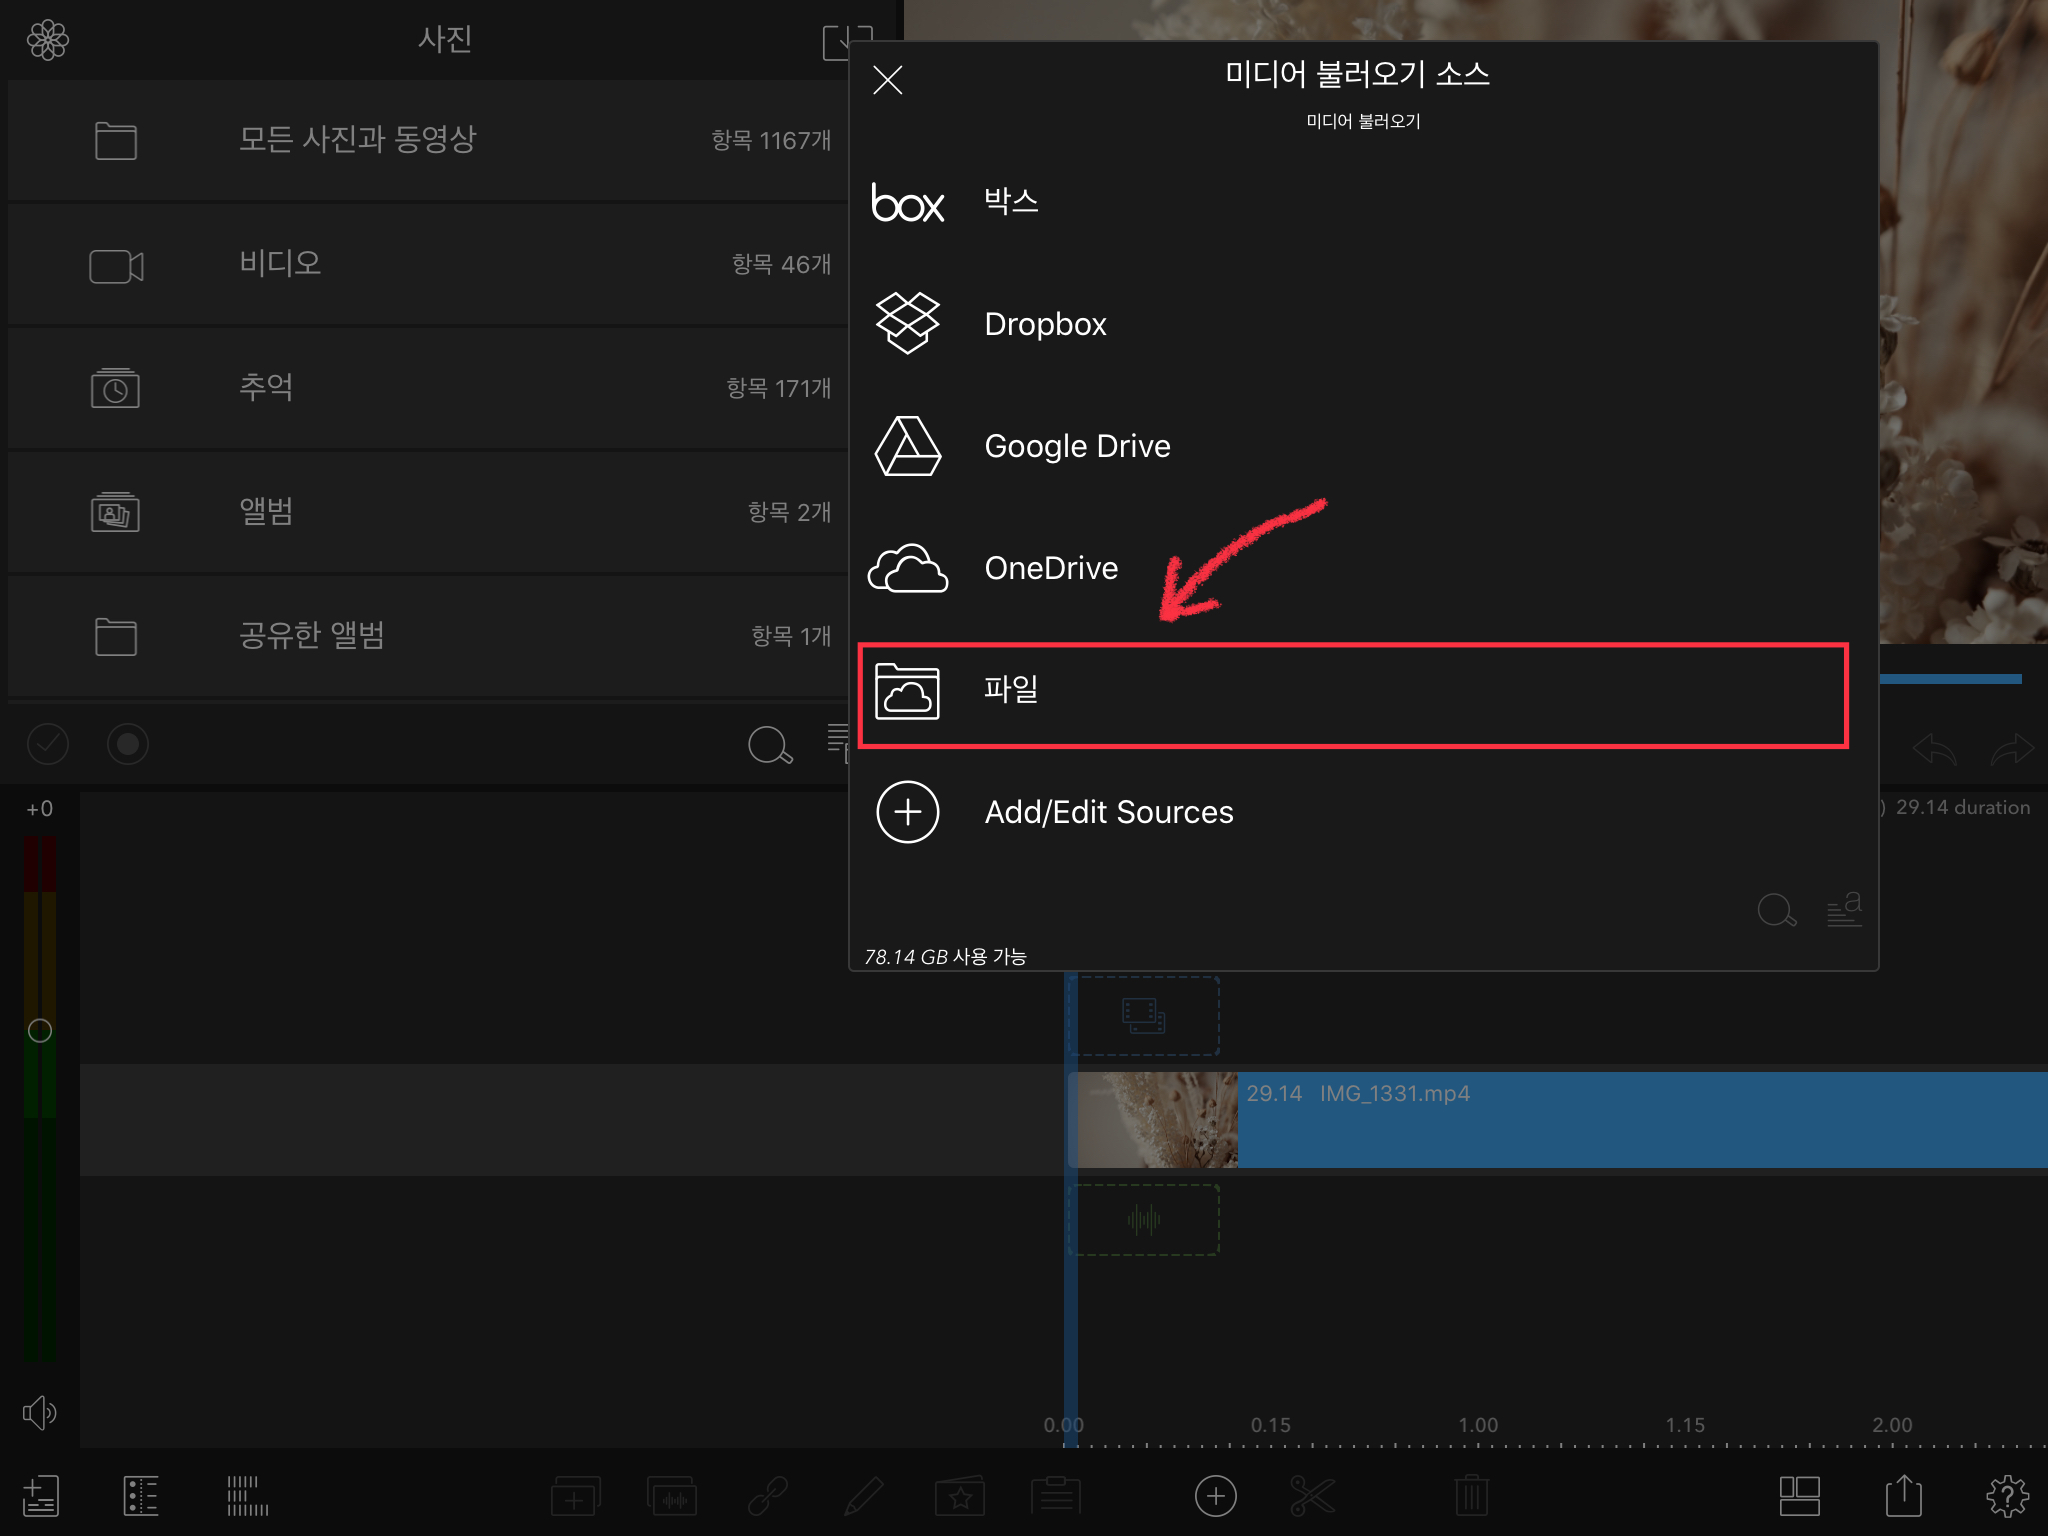The image size is (2048, 1536).
Task: Close the media import sources popup
Action: (888, 80)
